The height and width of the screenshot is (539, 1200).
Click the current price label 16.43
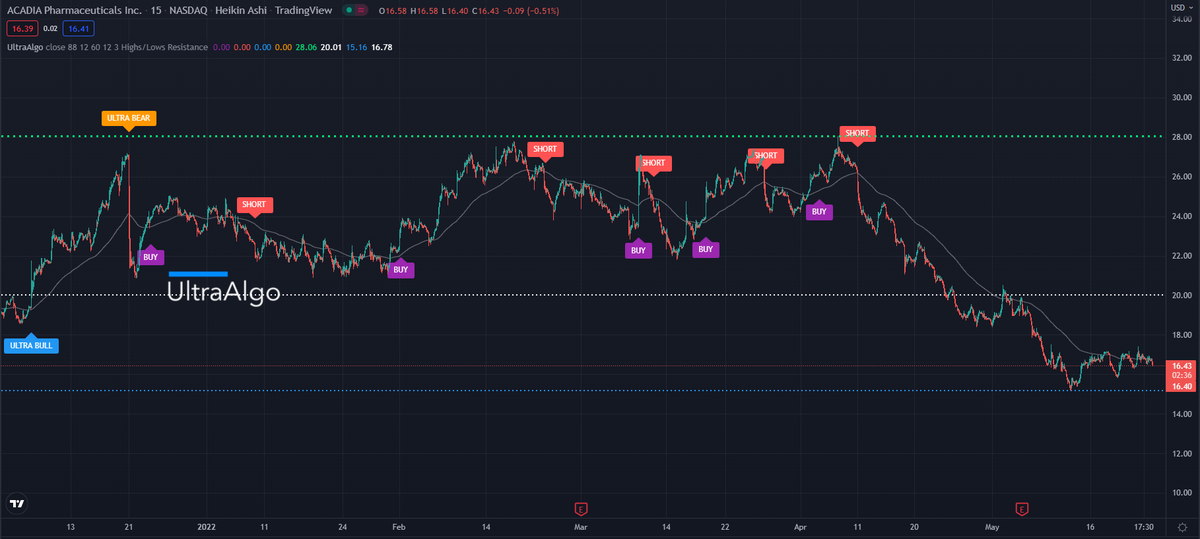pyautogui.click(x=1180, y=366)
